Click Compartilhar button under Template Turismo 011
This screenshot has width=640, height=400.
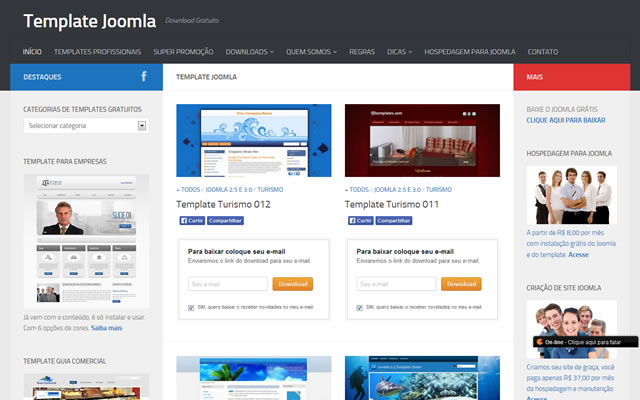click(x=394, y=220)
